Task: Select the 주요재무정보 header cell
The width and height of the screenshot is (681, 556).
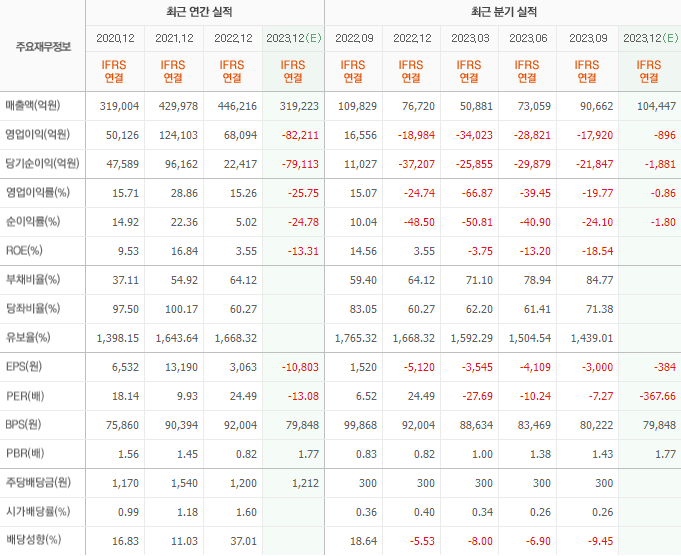Action: point(43,46)
